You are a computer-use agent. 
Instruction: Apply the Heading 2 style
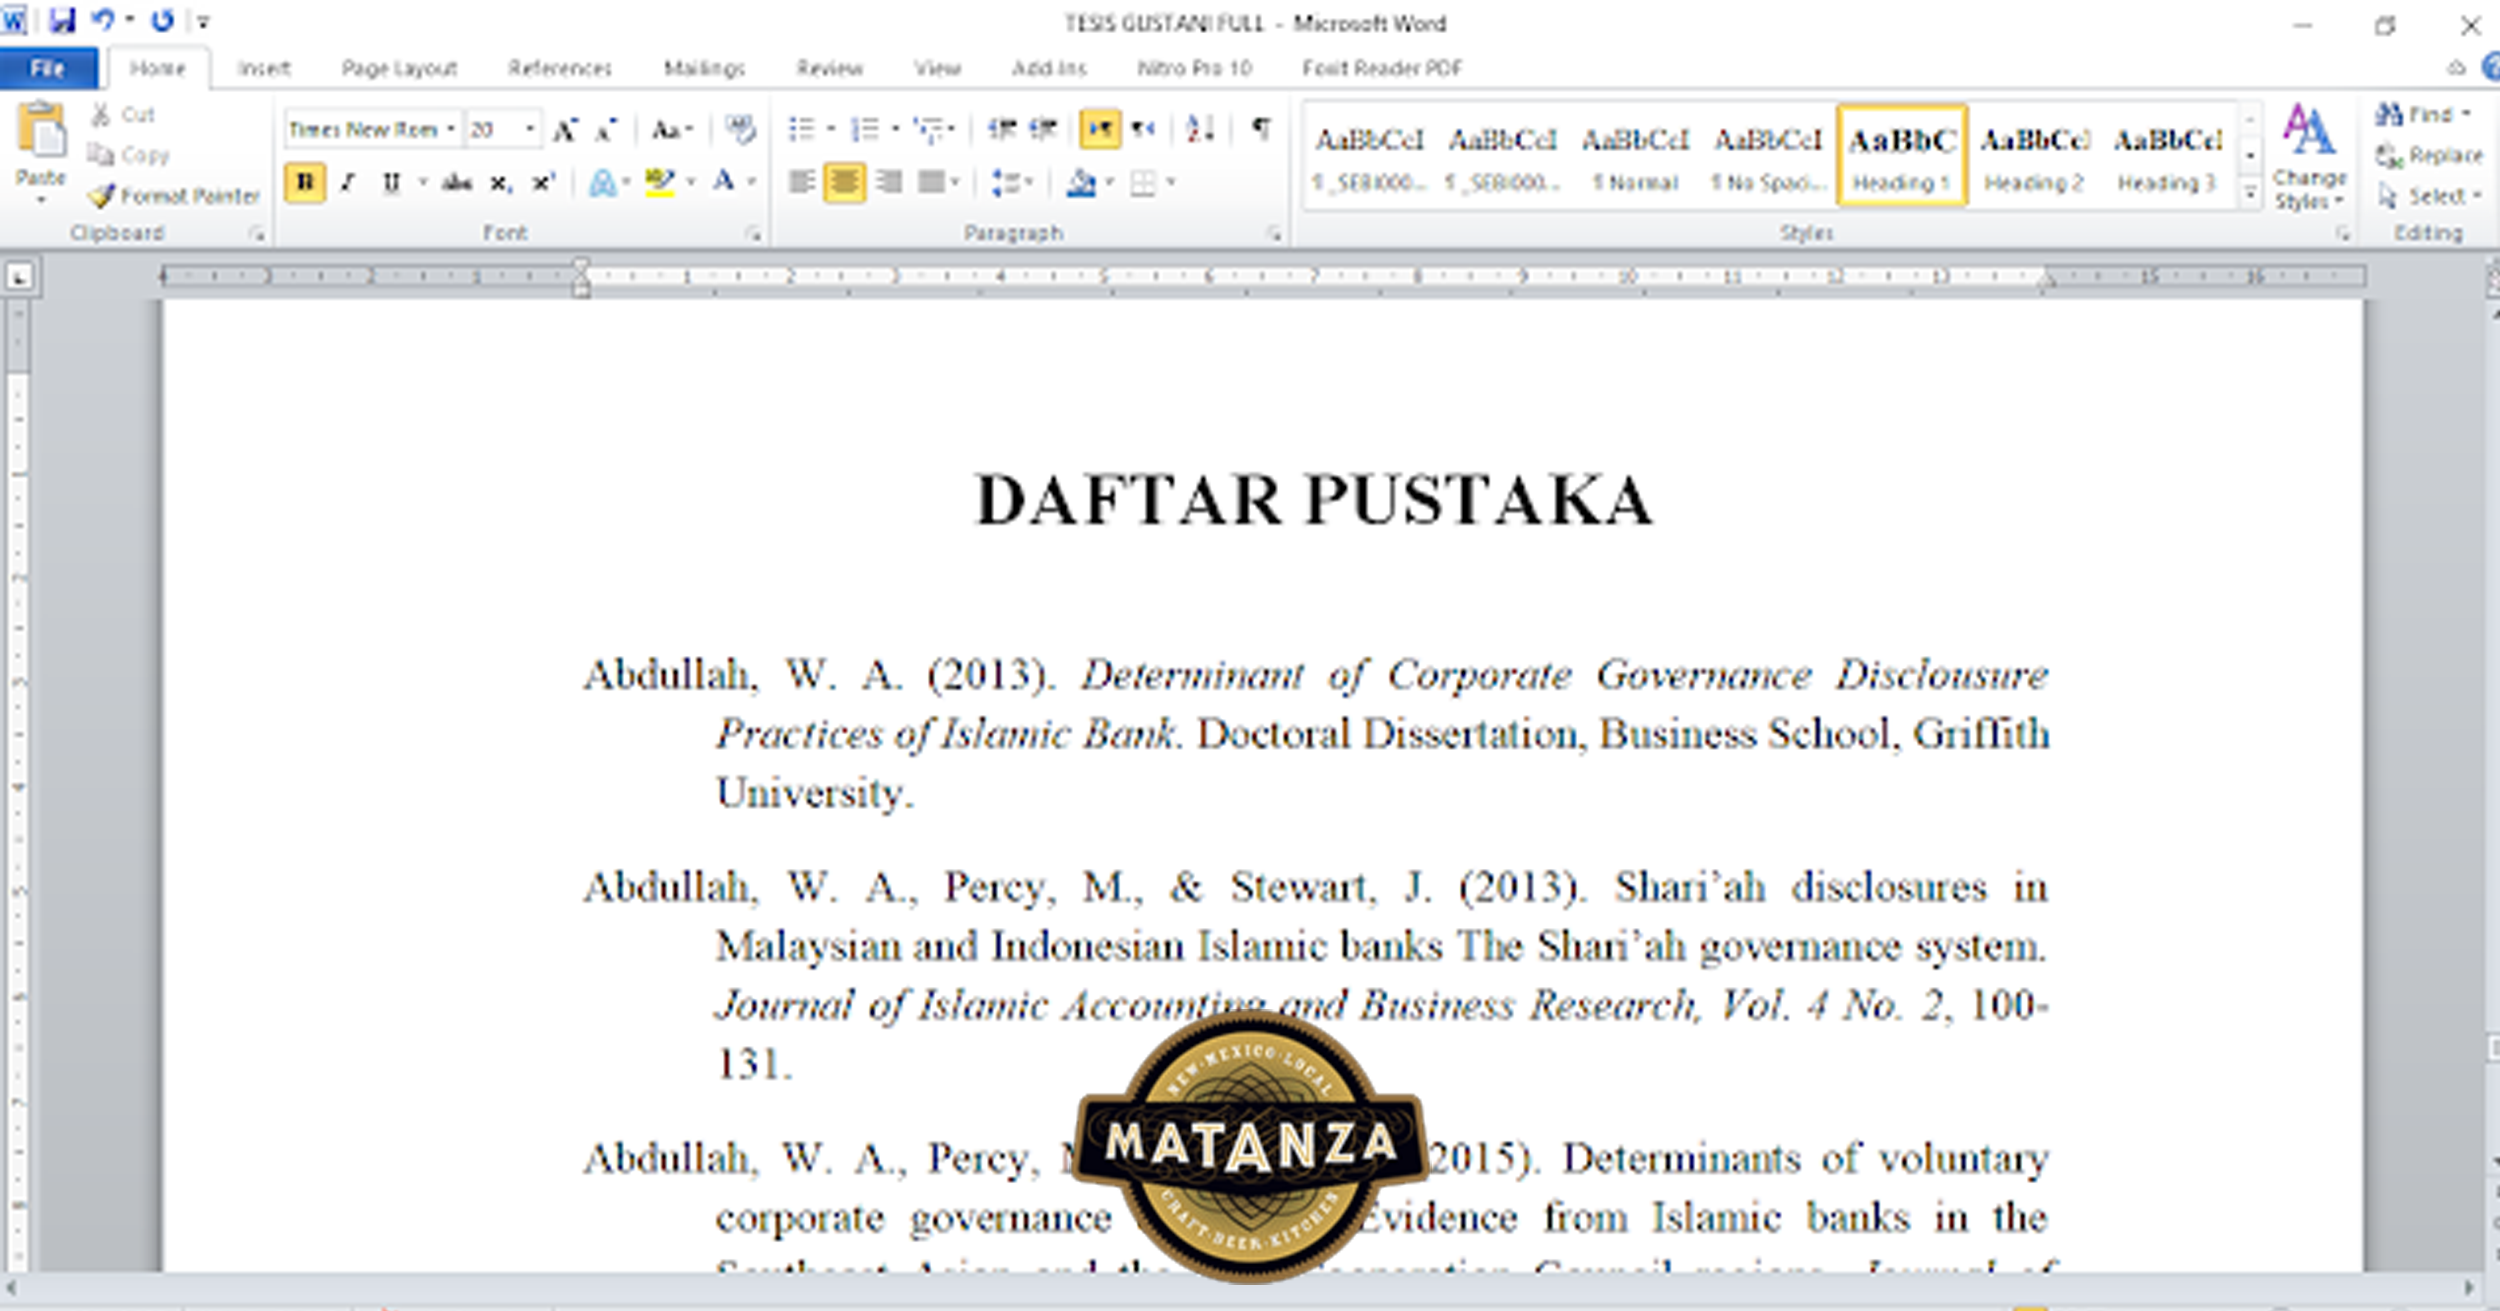2034,156
